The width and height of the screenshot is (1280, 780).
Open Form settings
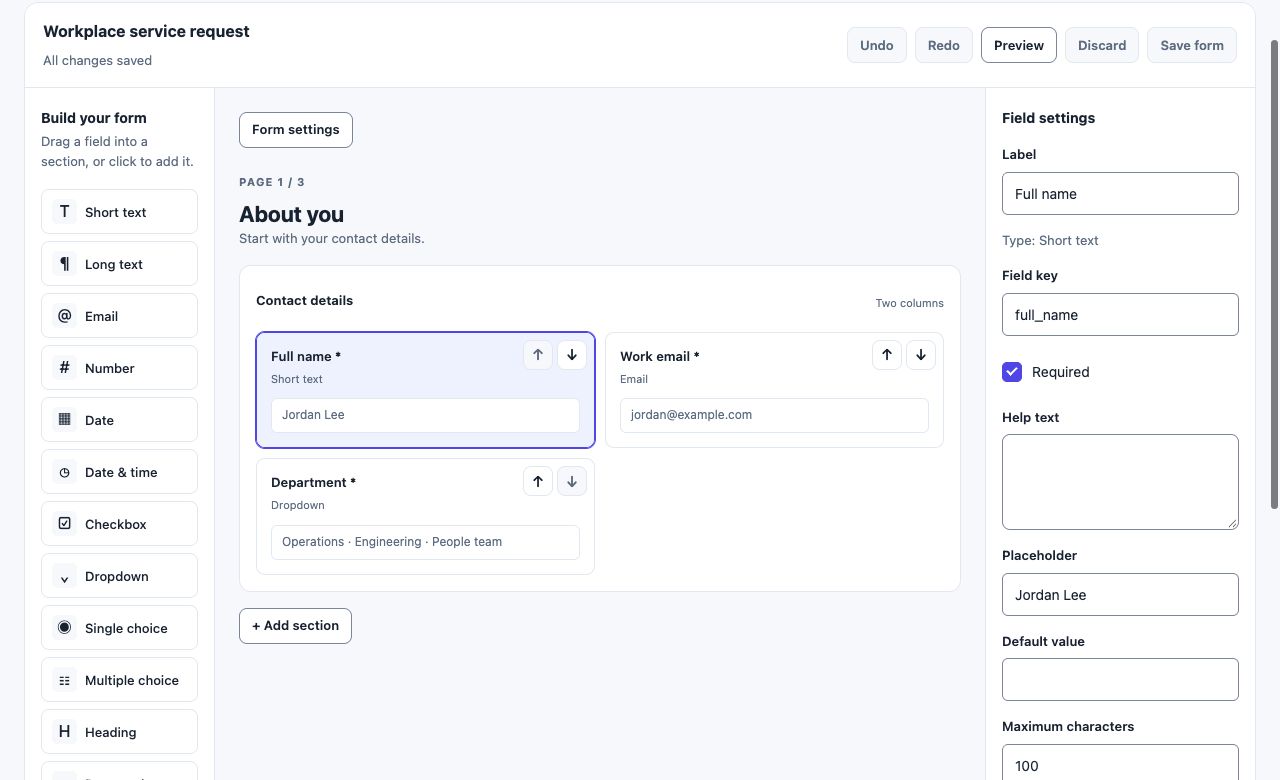pyautogui.click(x=296, y=130)
